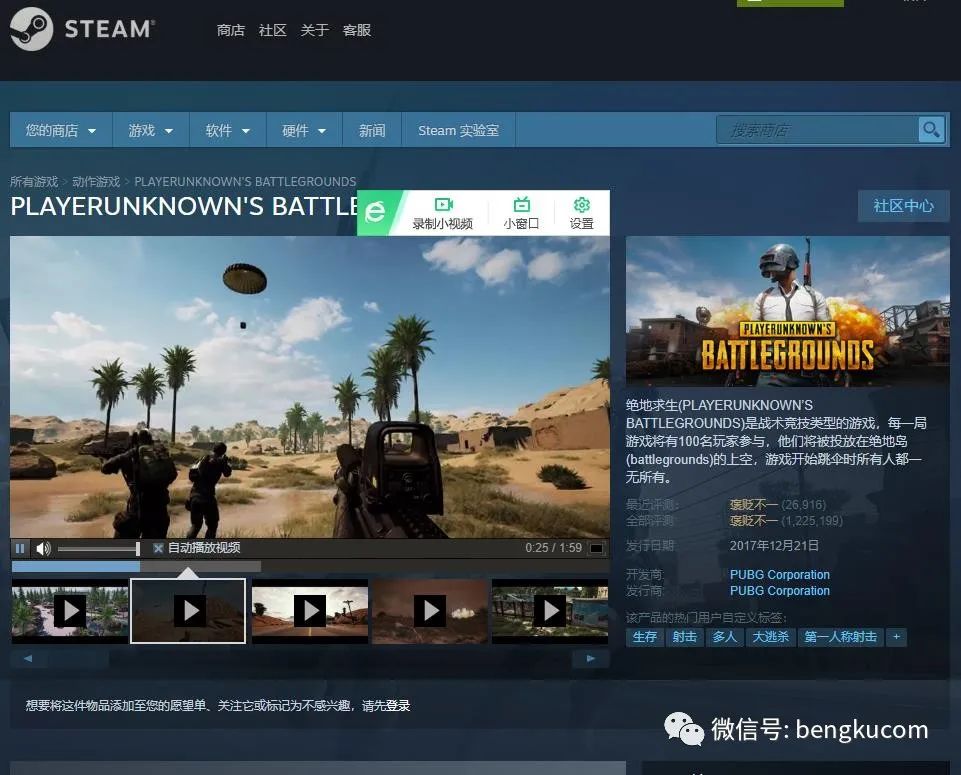Play the desert road thumbnail

pos(310,611)
